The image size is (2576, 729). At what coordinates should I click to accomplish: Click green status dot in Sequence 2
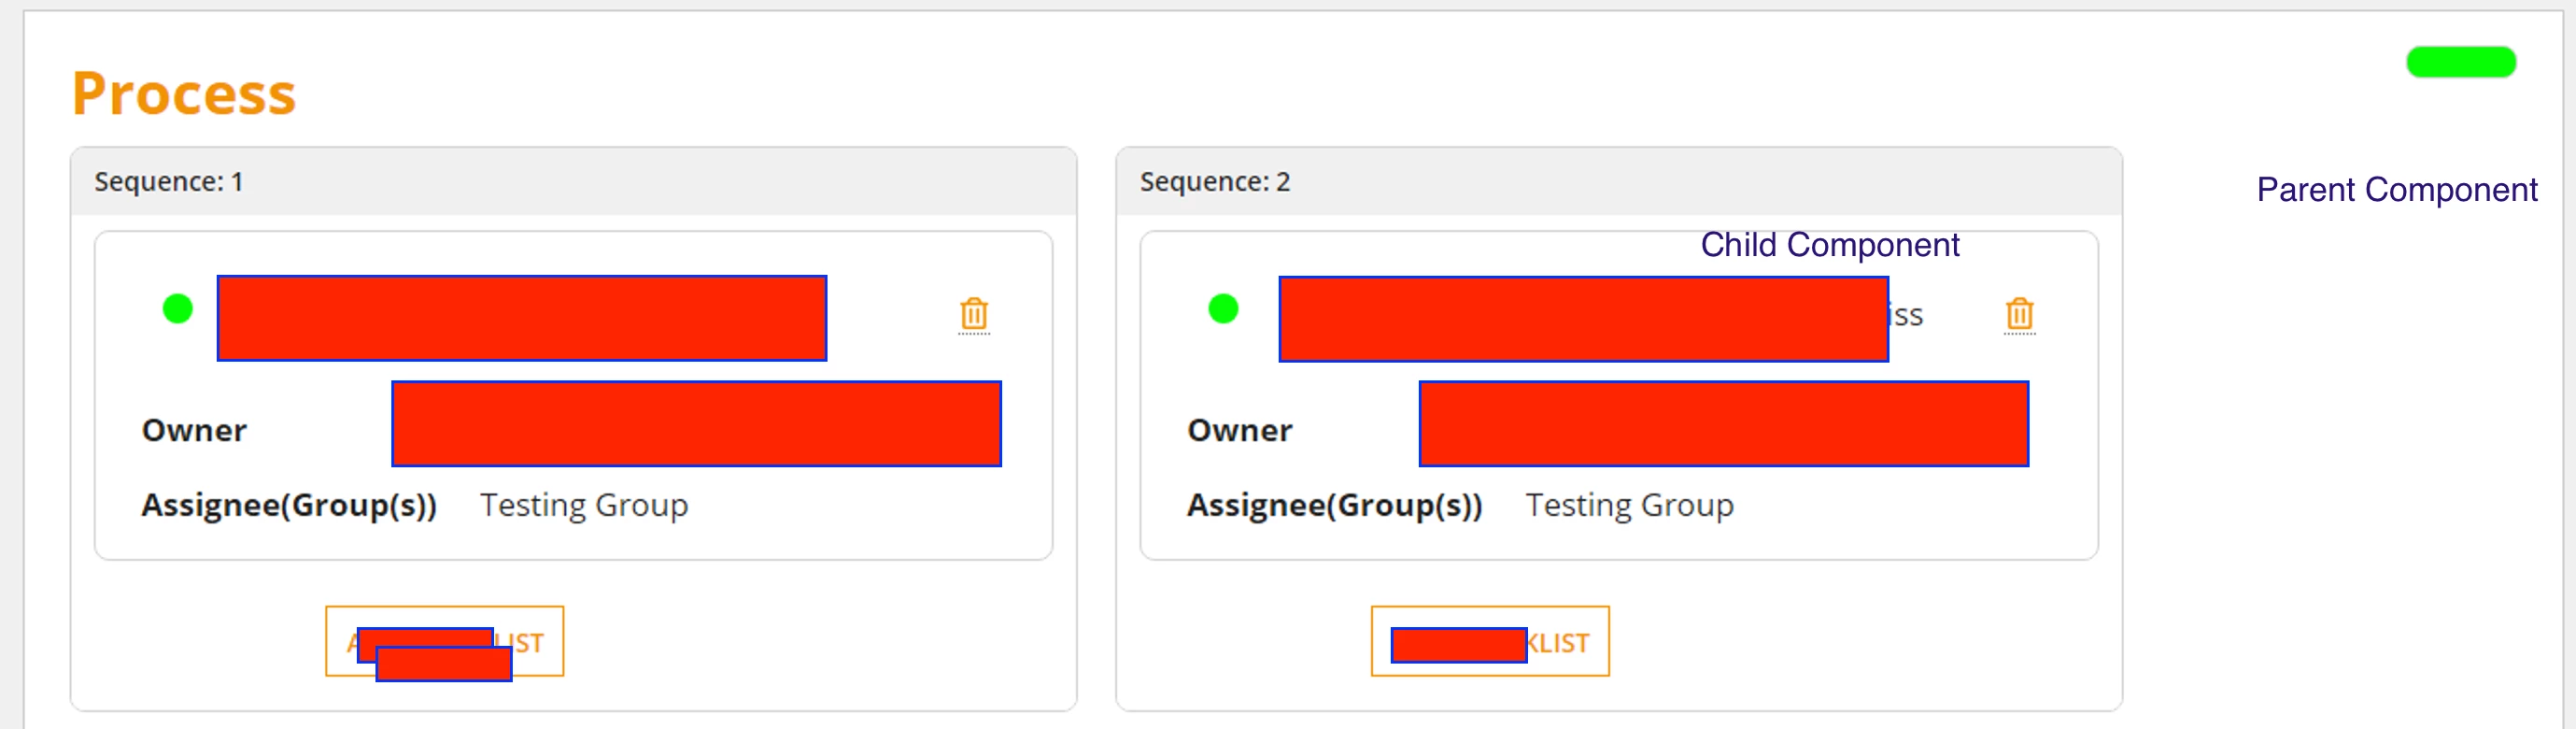click(1223, 309)
